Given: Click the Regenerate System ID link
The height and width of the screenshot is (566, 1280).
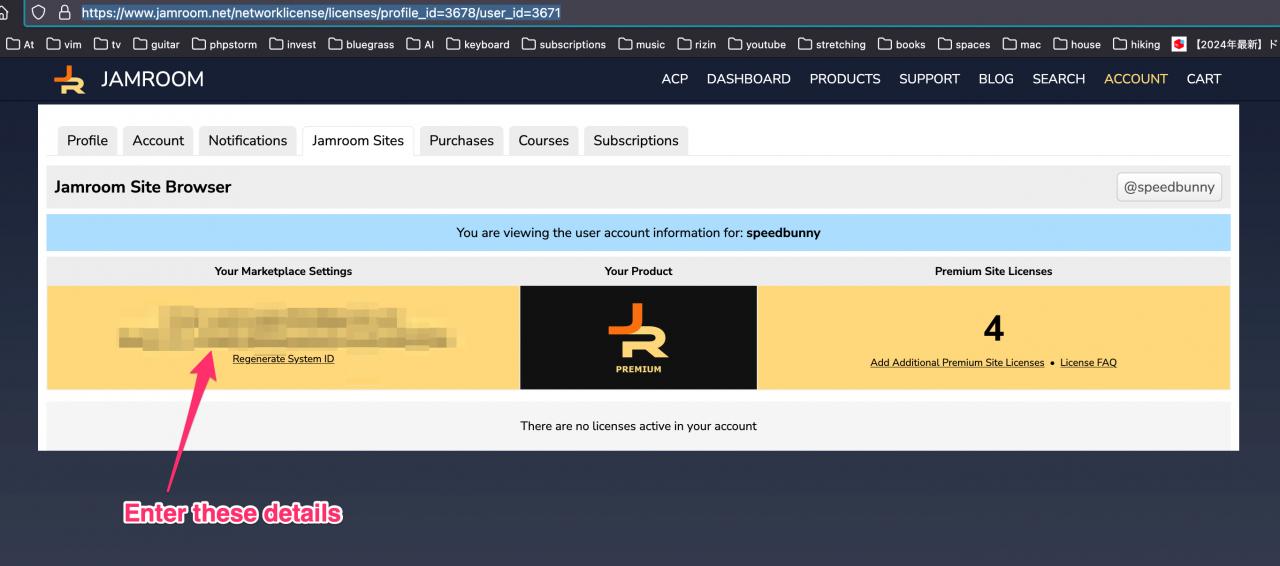Looking at the screenshot, I should tap(283, 359).
